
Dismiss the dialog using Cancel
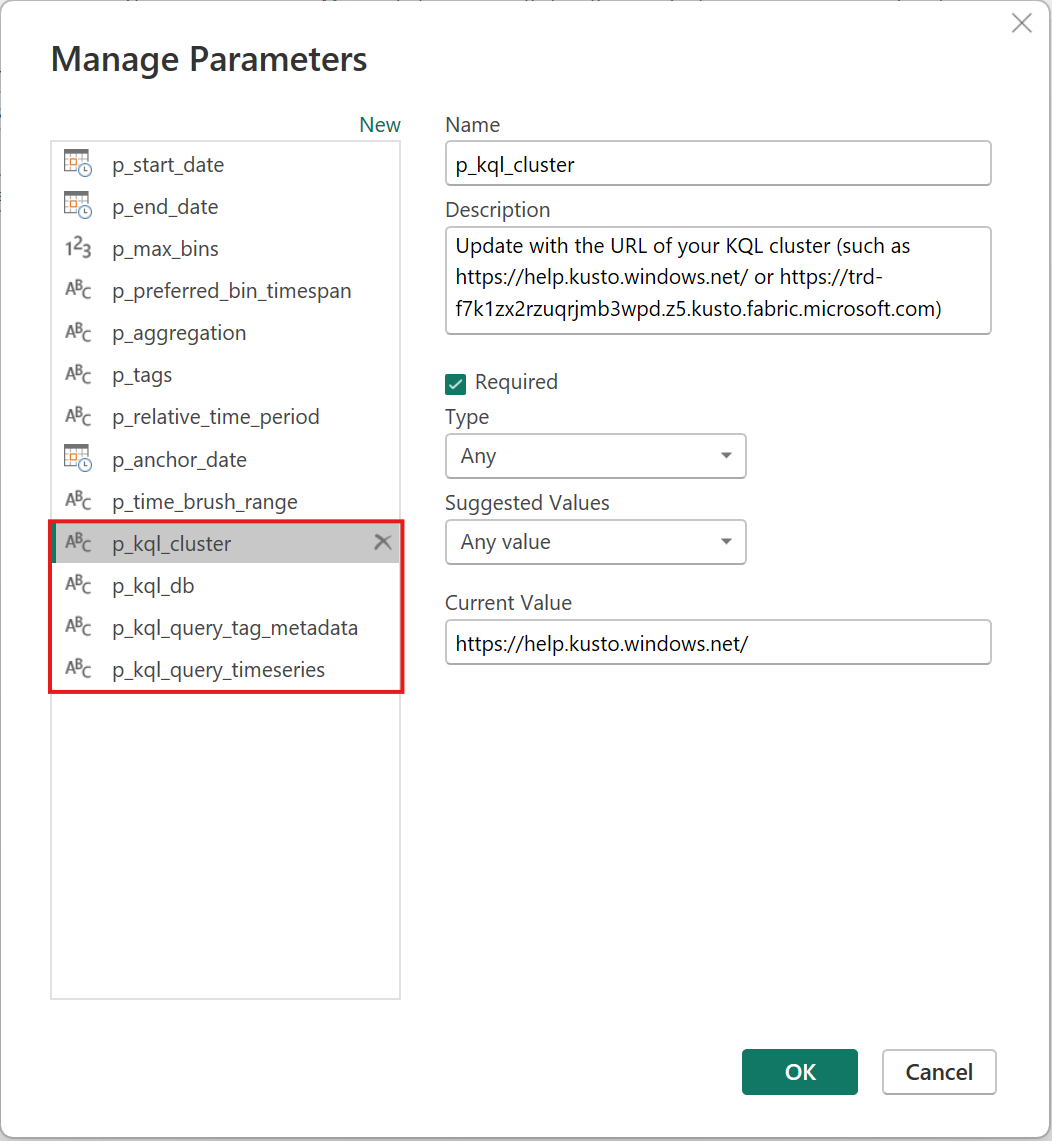click(x=938, y=1071)
